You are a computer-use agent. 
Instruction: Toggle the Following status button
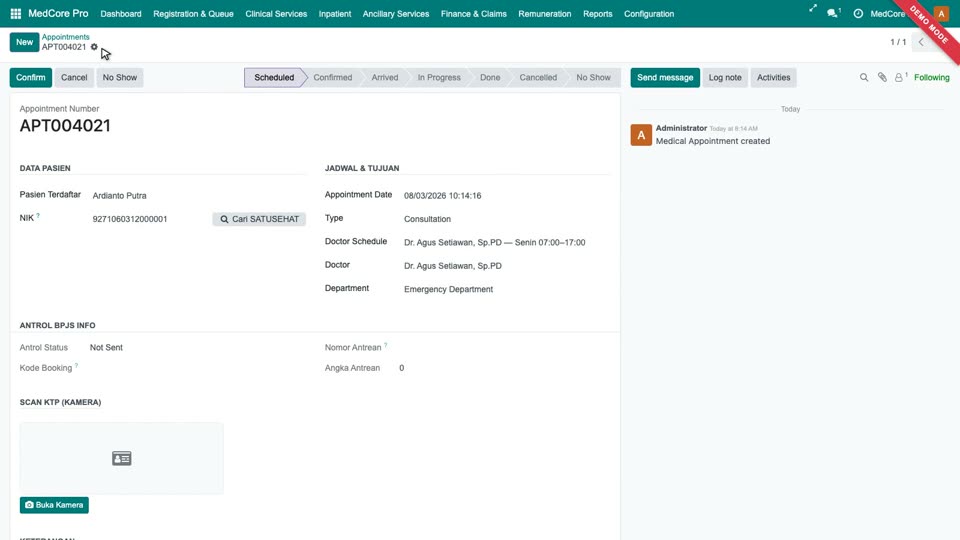point(931,78)
